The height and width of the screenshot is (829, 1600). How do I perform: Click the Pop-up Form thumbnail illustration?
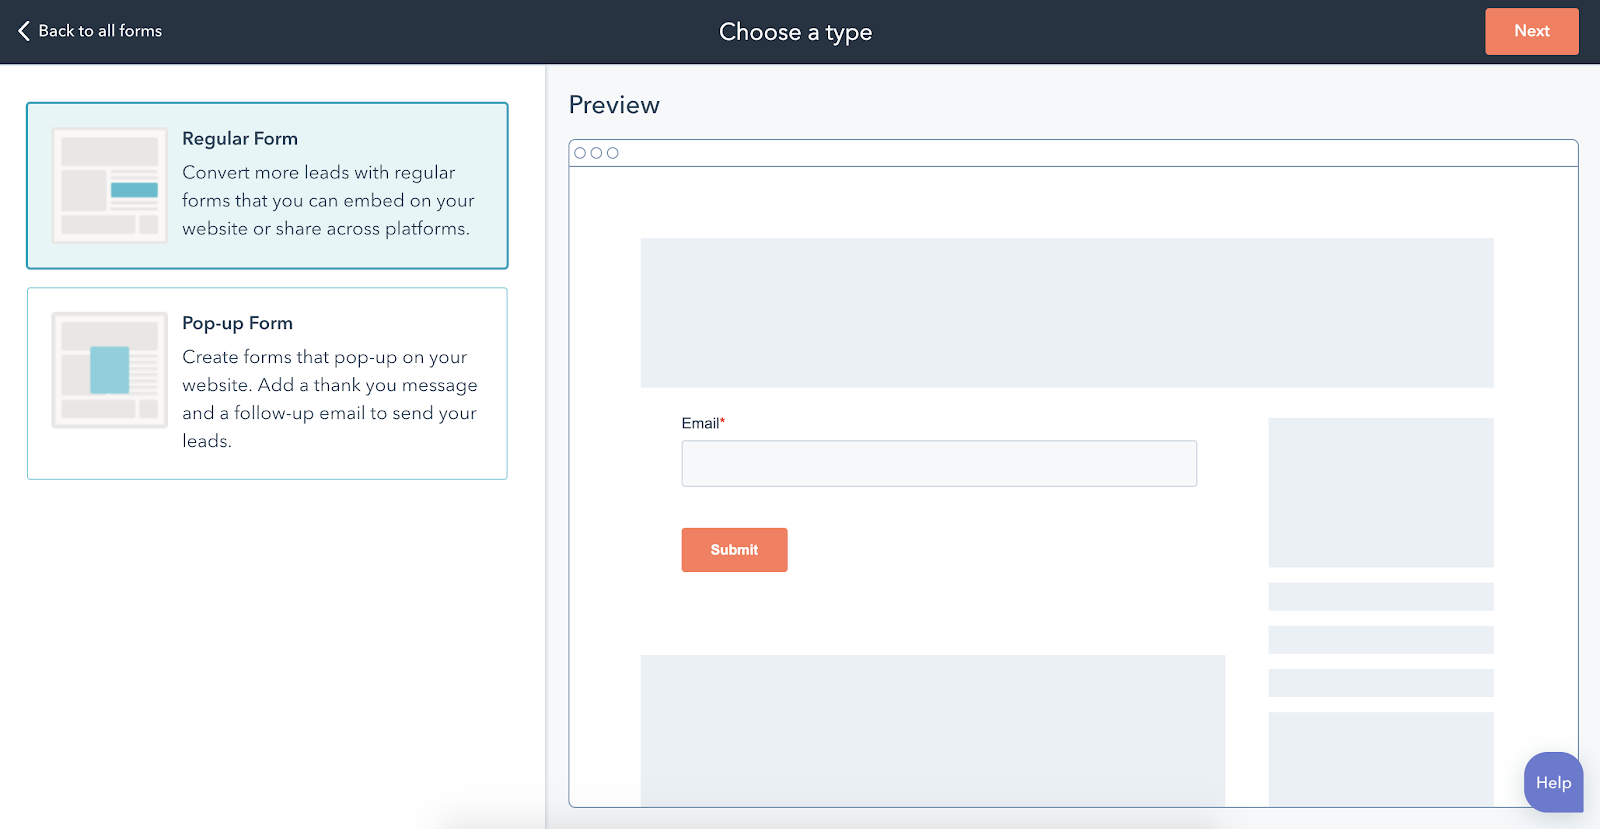click(x=110, y=370)
